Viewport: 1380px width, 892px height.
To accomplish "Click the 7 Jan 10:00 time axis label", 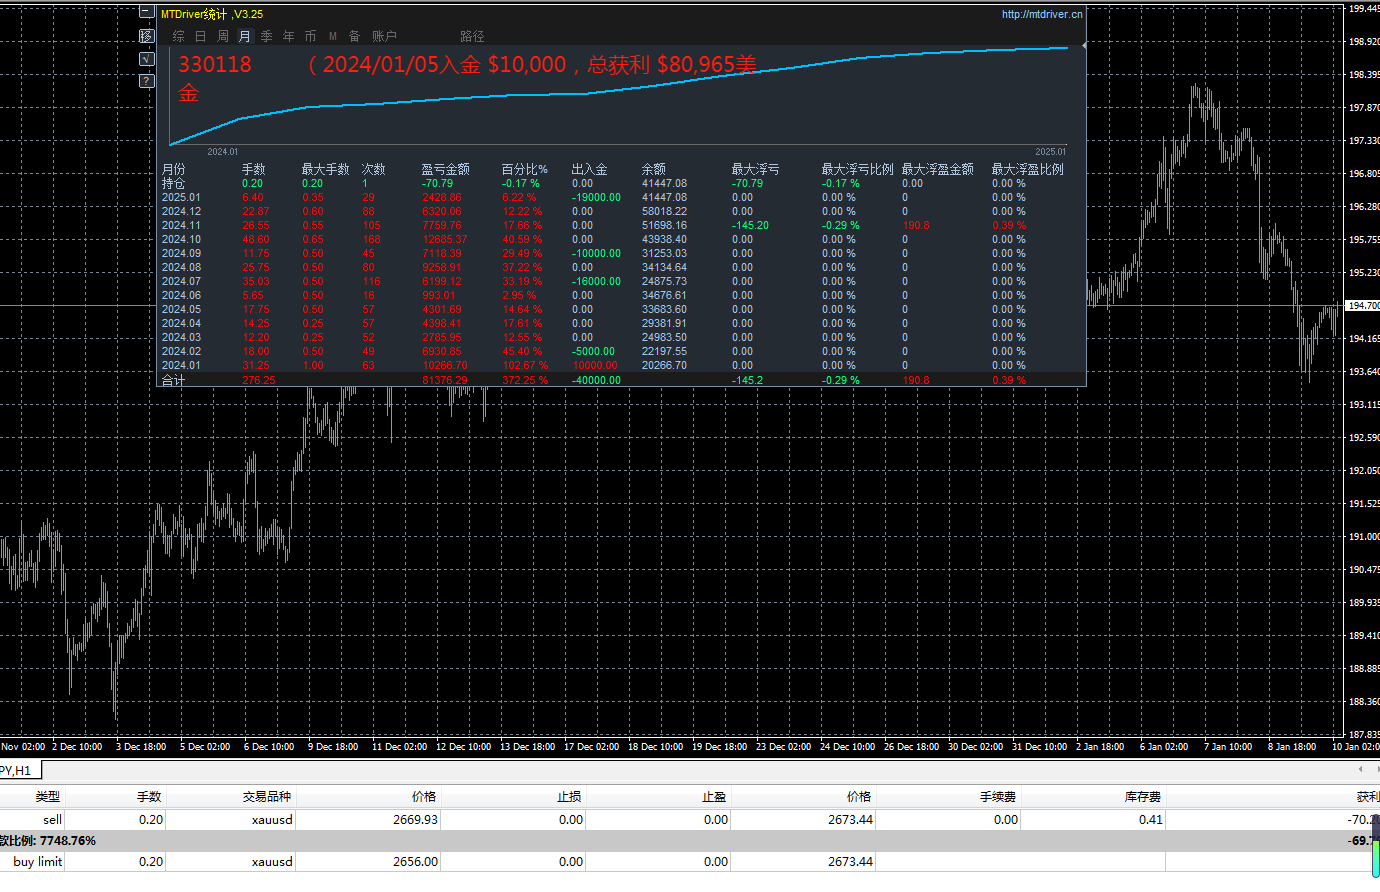I will click(1228, 746).
